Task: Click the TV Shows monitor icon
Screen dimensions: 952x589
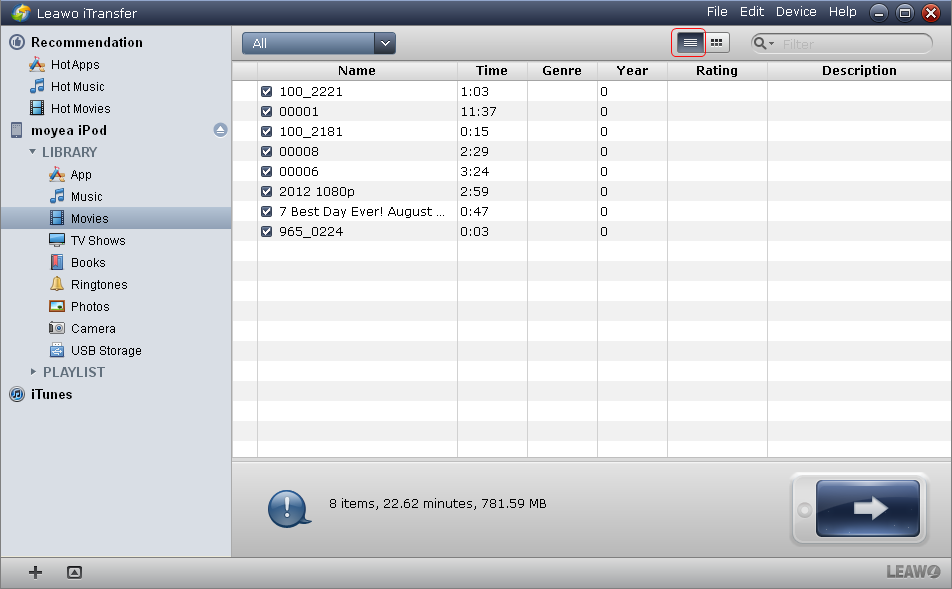Action: pos(57,240)
